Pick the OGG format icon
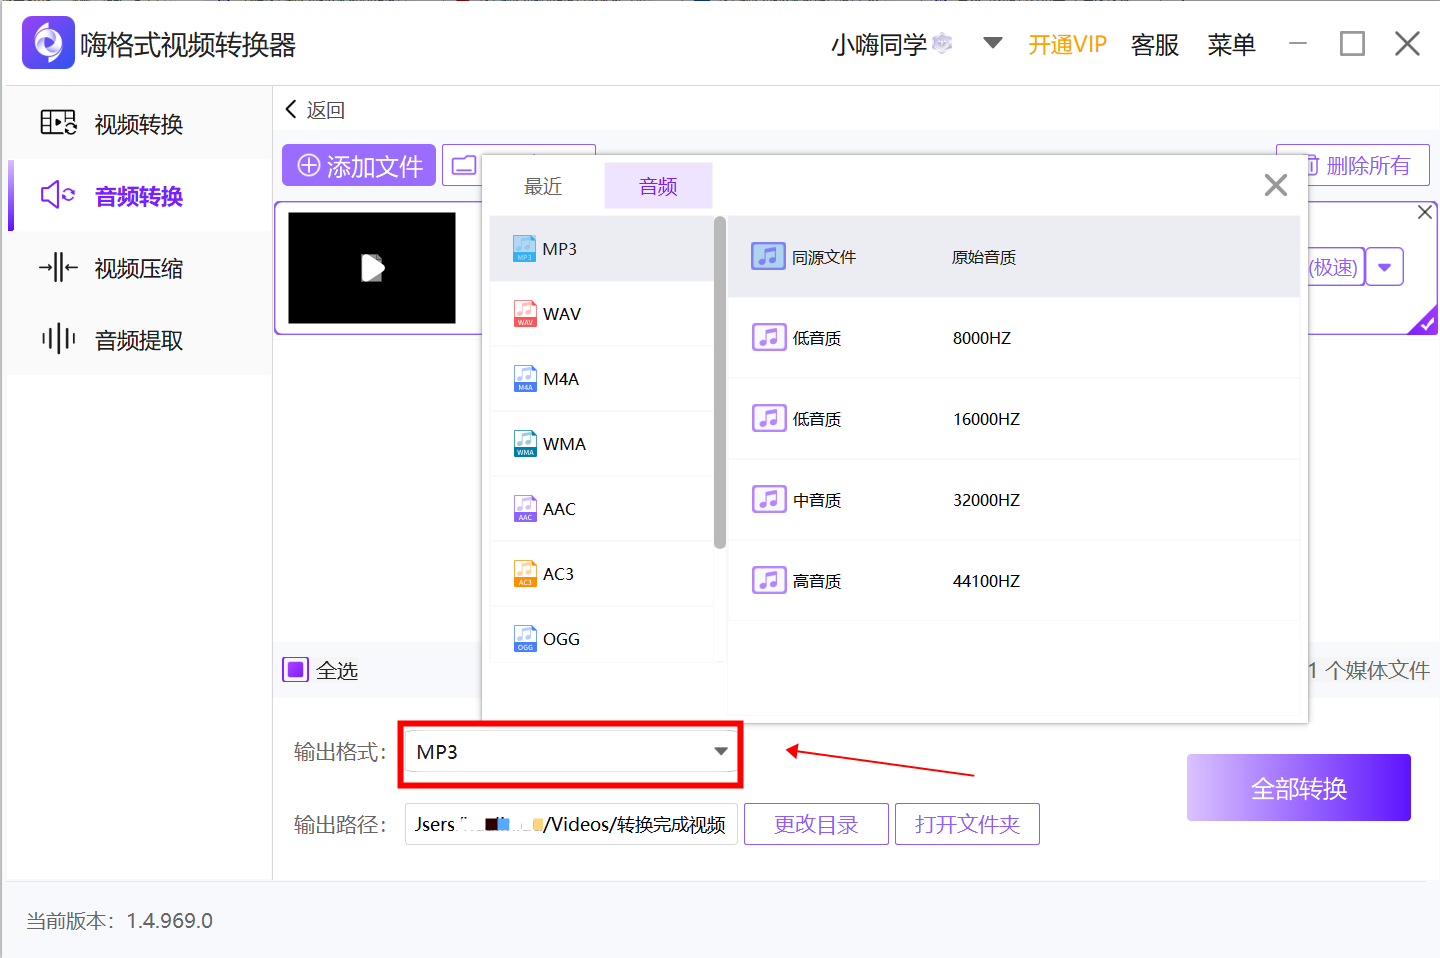Screen dimensions: 1440x958 pyautogui.click(x=524, y=638)
